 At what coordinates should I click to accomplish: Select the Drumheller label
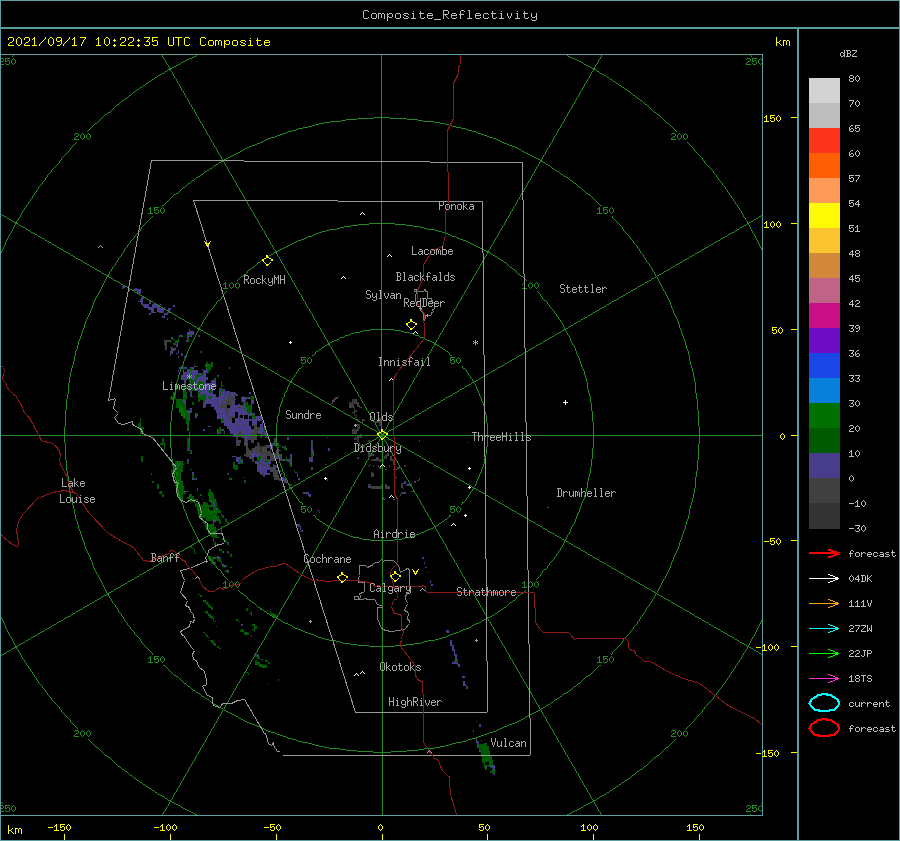586,493
